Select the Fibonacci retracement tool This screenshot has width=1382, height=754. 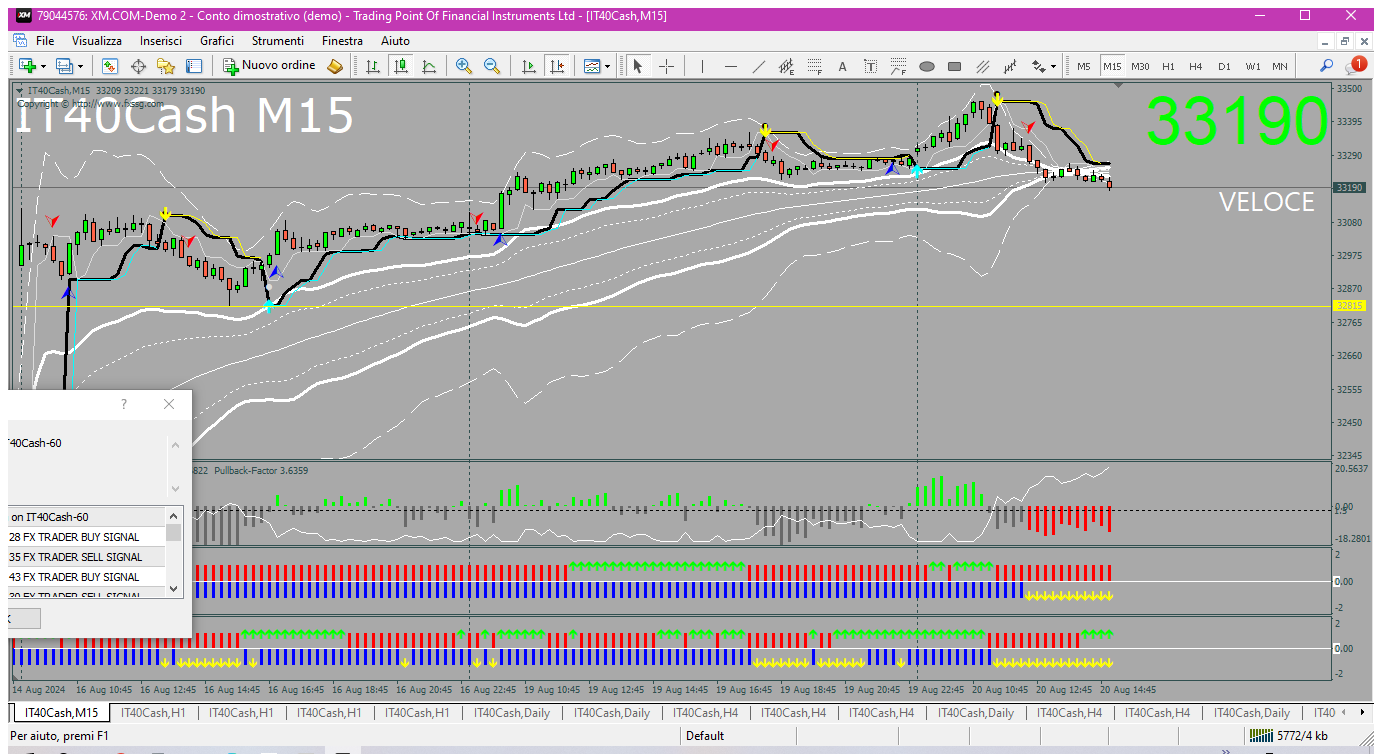tap(815, 66)
